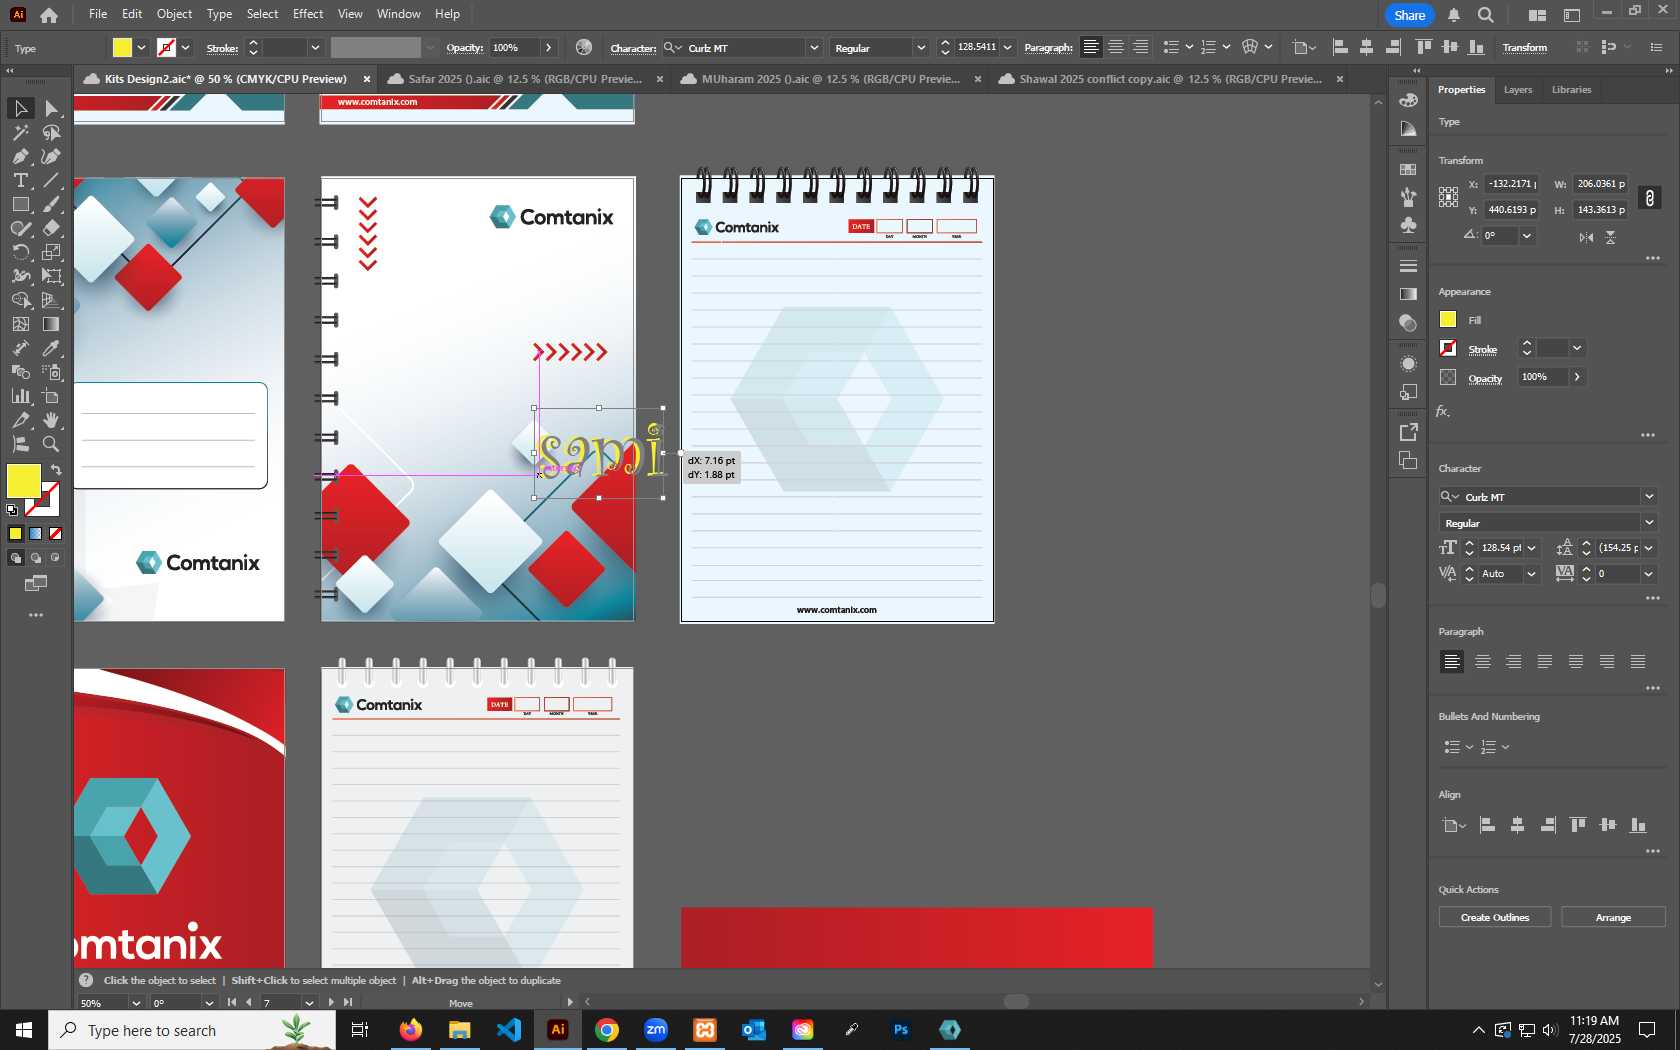The image size is (1680, 1050).
Task: Expand opacity slider arrow in Appearance
Action: [x=1577, y=377]
